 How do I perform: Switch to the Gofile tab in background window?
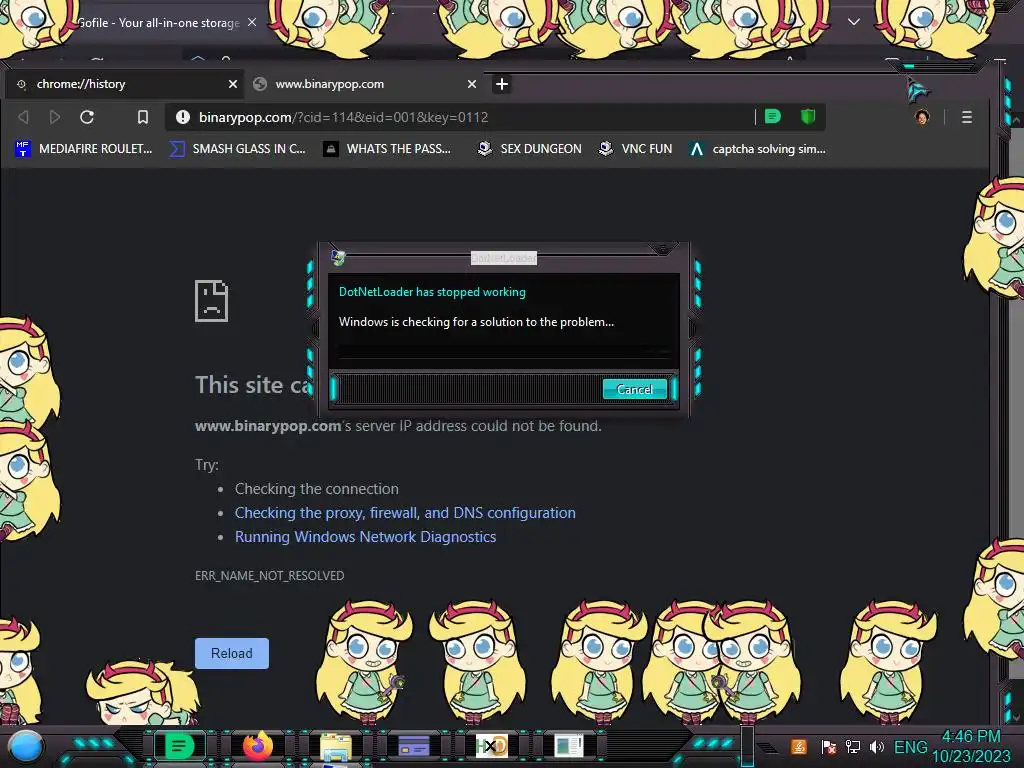tap(157, 23)
